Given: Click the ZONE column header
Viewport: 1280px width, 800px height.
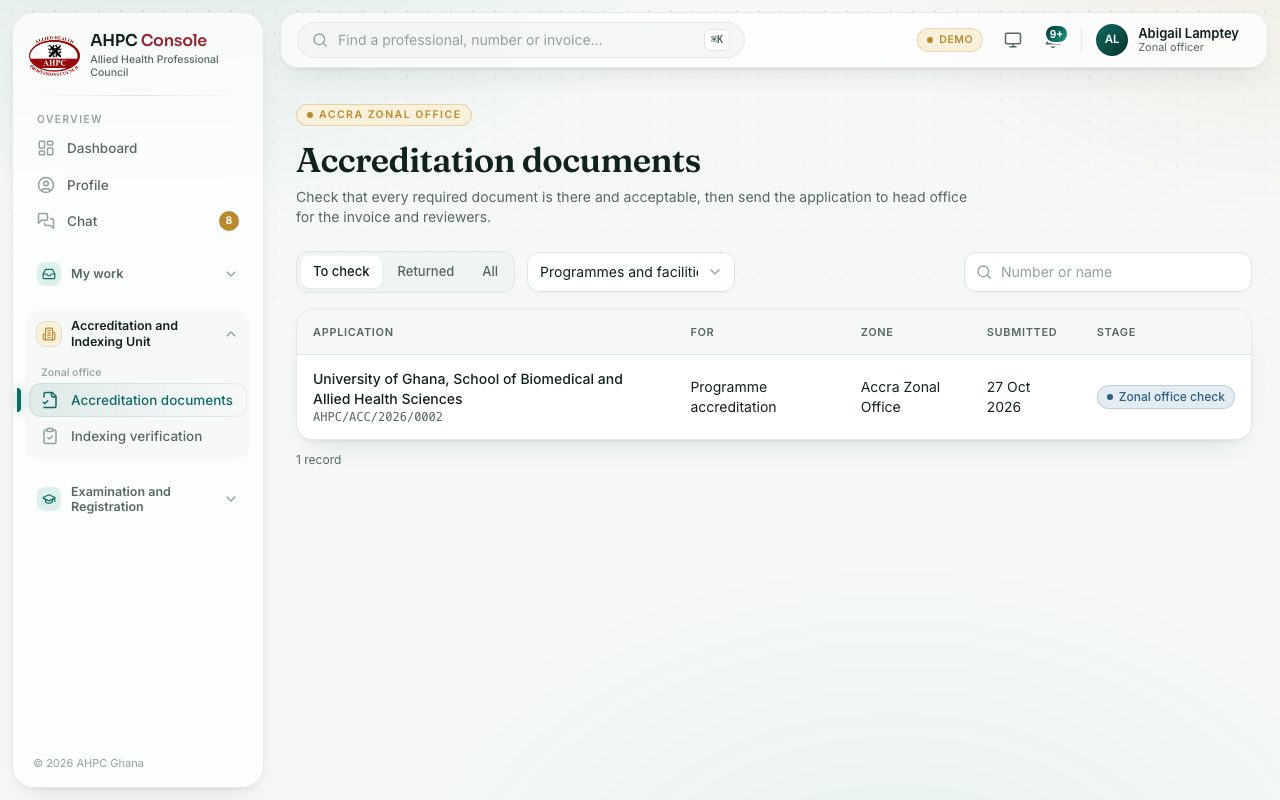Looking at the screenshot, I should point(877,332).
